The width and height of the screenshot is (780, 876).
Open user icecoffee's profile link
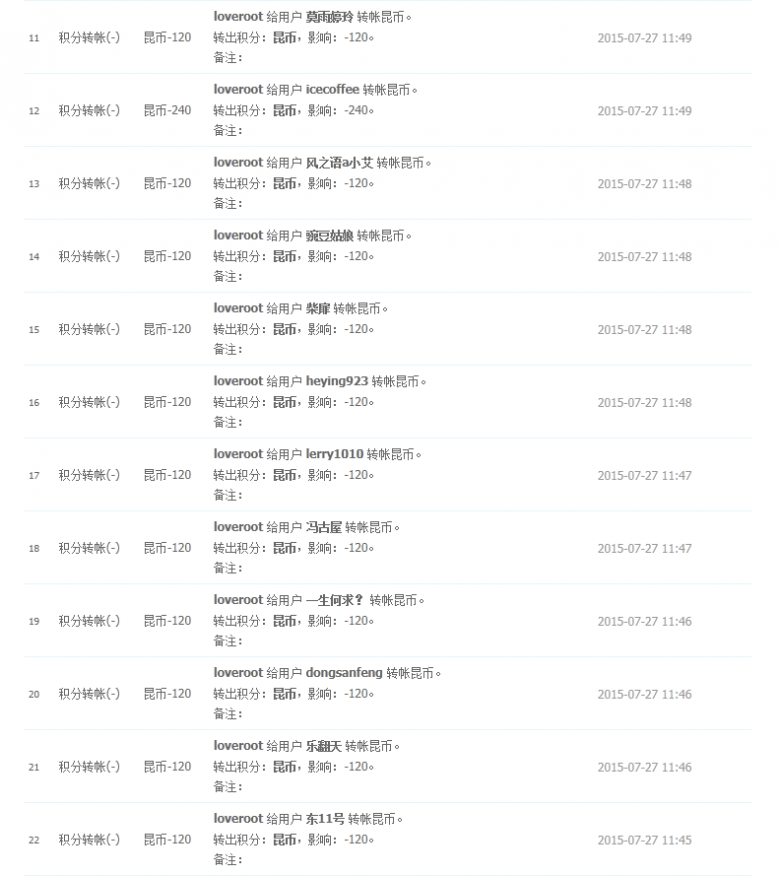pos(332,89)
